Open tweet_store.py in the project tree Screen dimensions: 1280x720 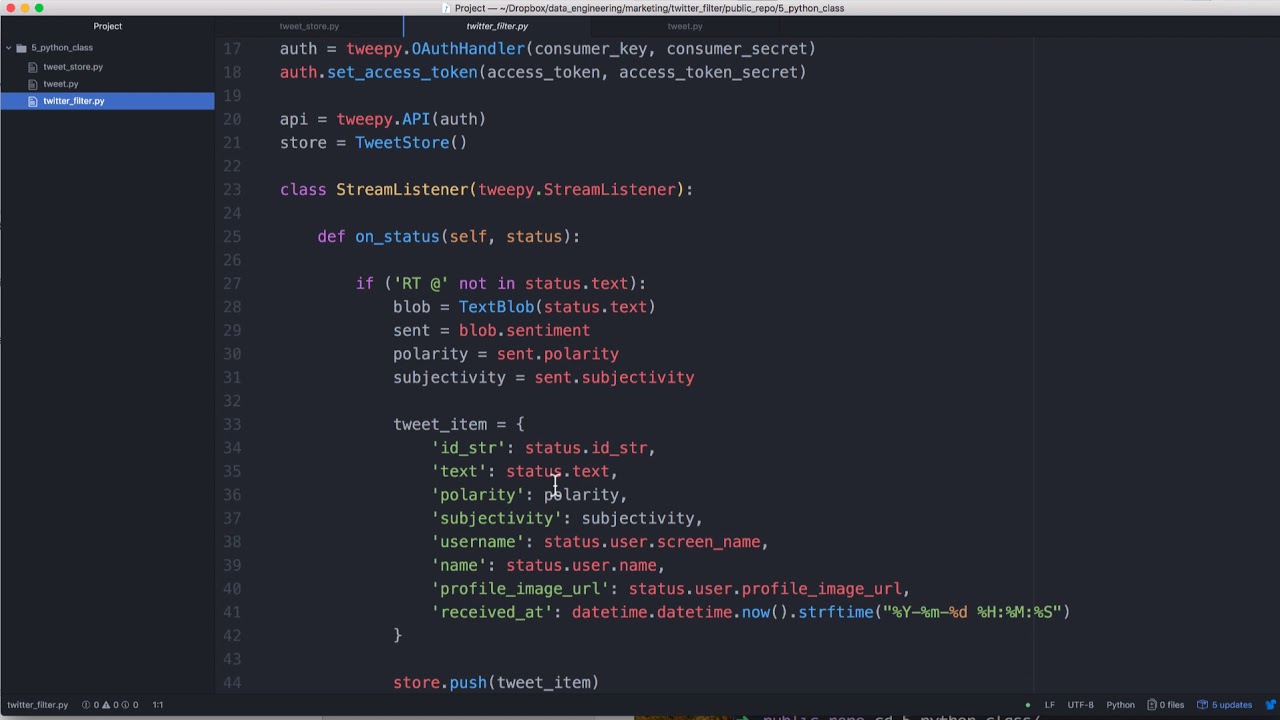tap(73, 67)
